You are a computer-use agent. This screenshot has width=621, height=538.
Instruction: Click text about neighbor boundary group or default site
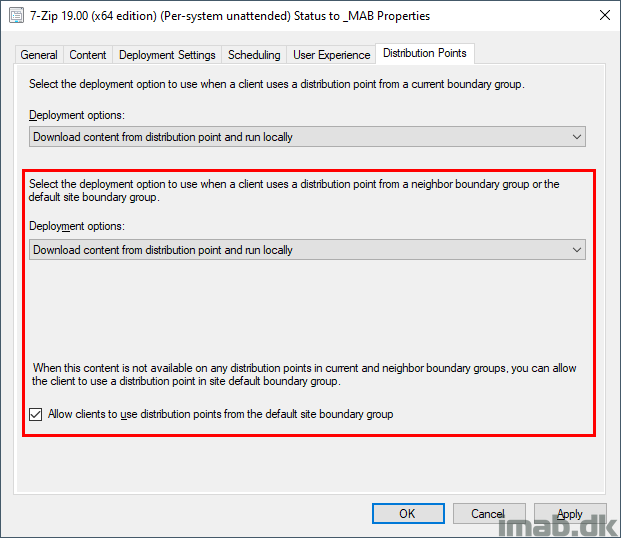point(294,191)
